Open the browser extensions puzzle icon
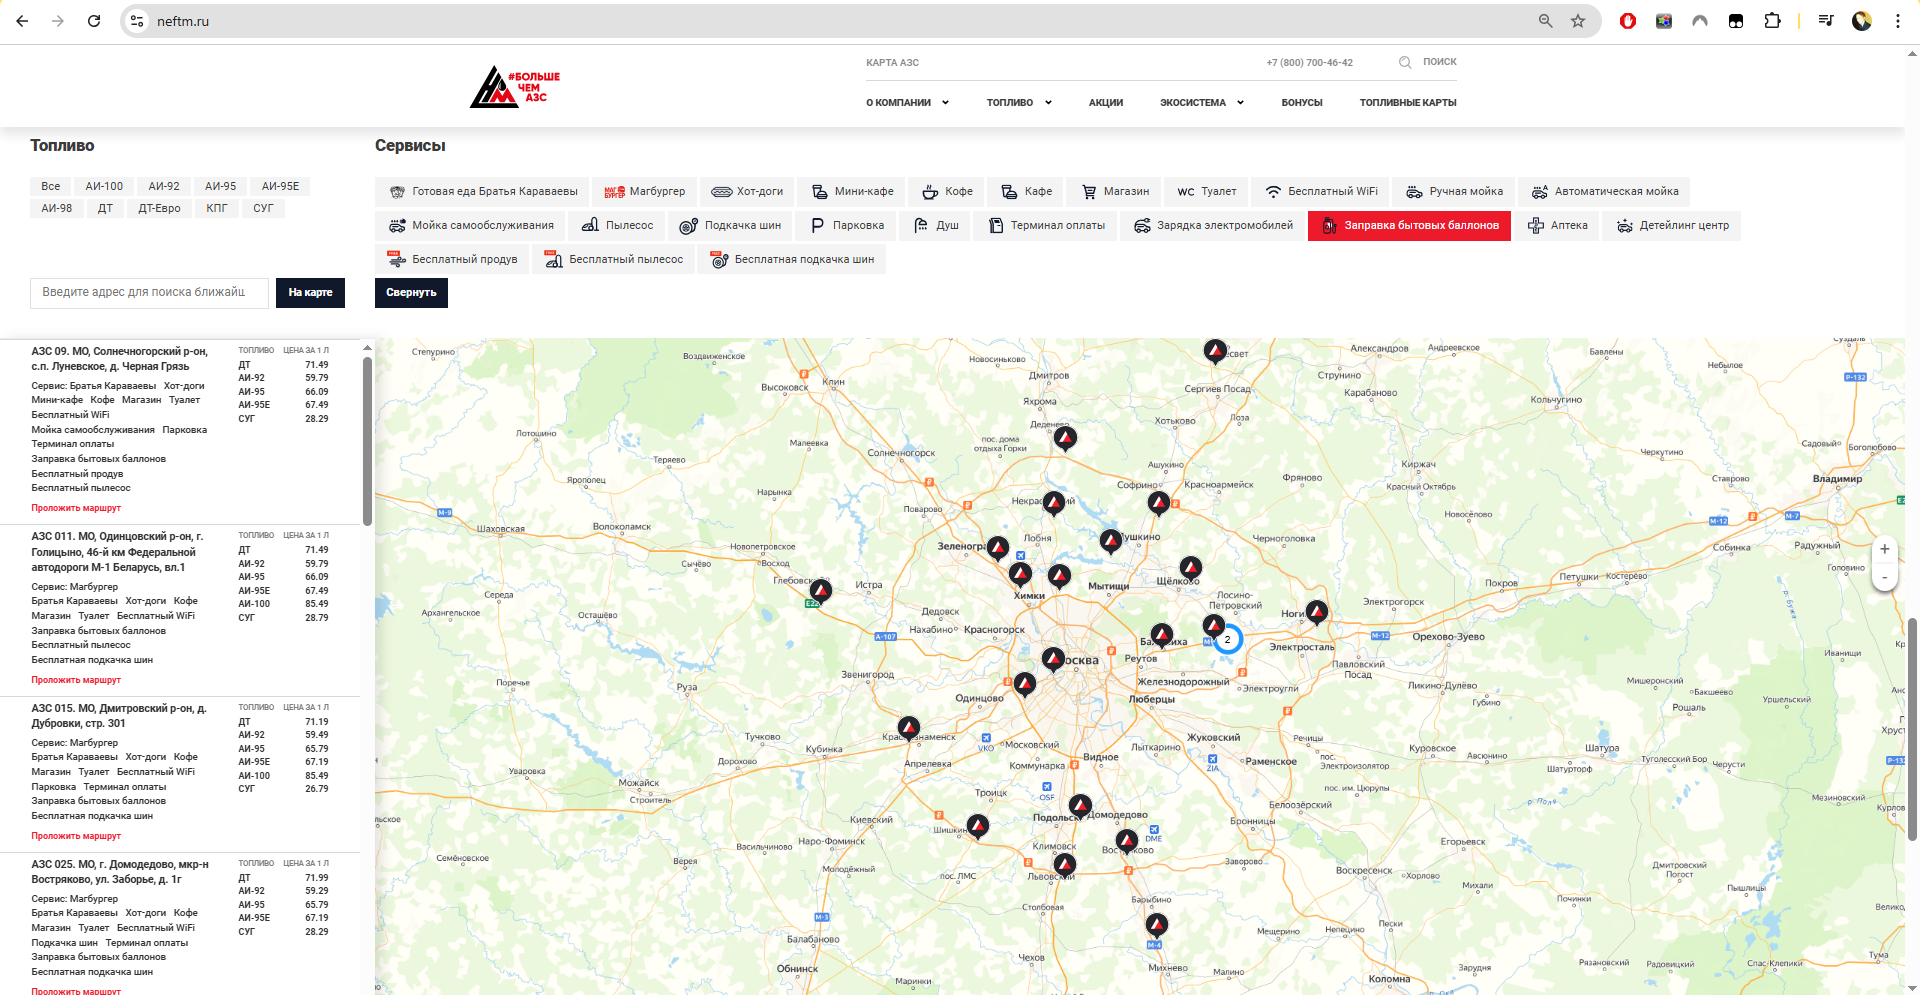The height and width of the screenshot is (995, 1920). pyautogui.click(x=1772, y=21)
